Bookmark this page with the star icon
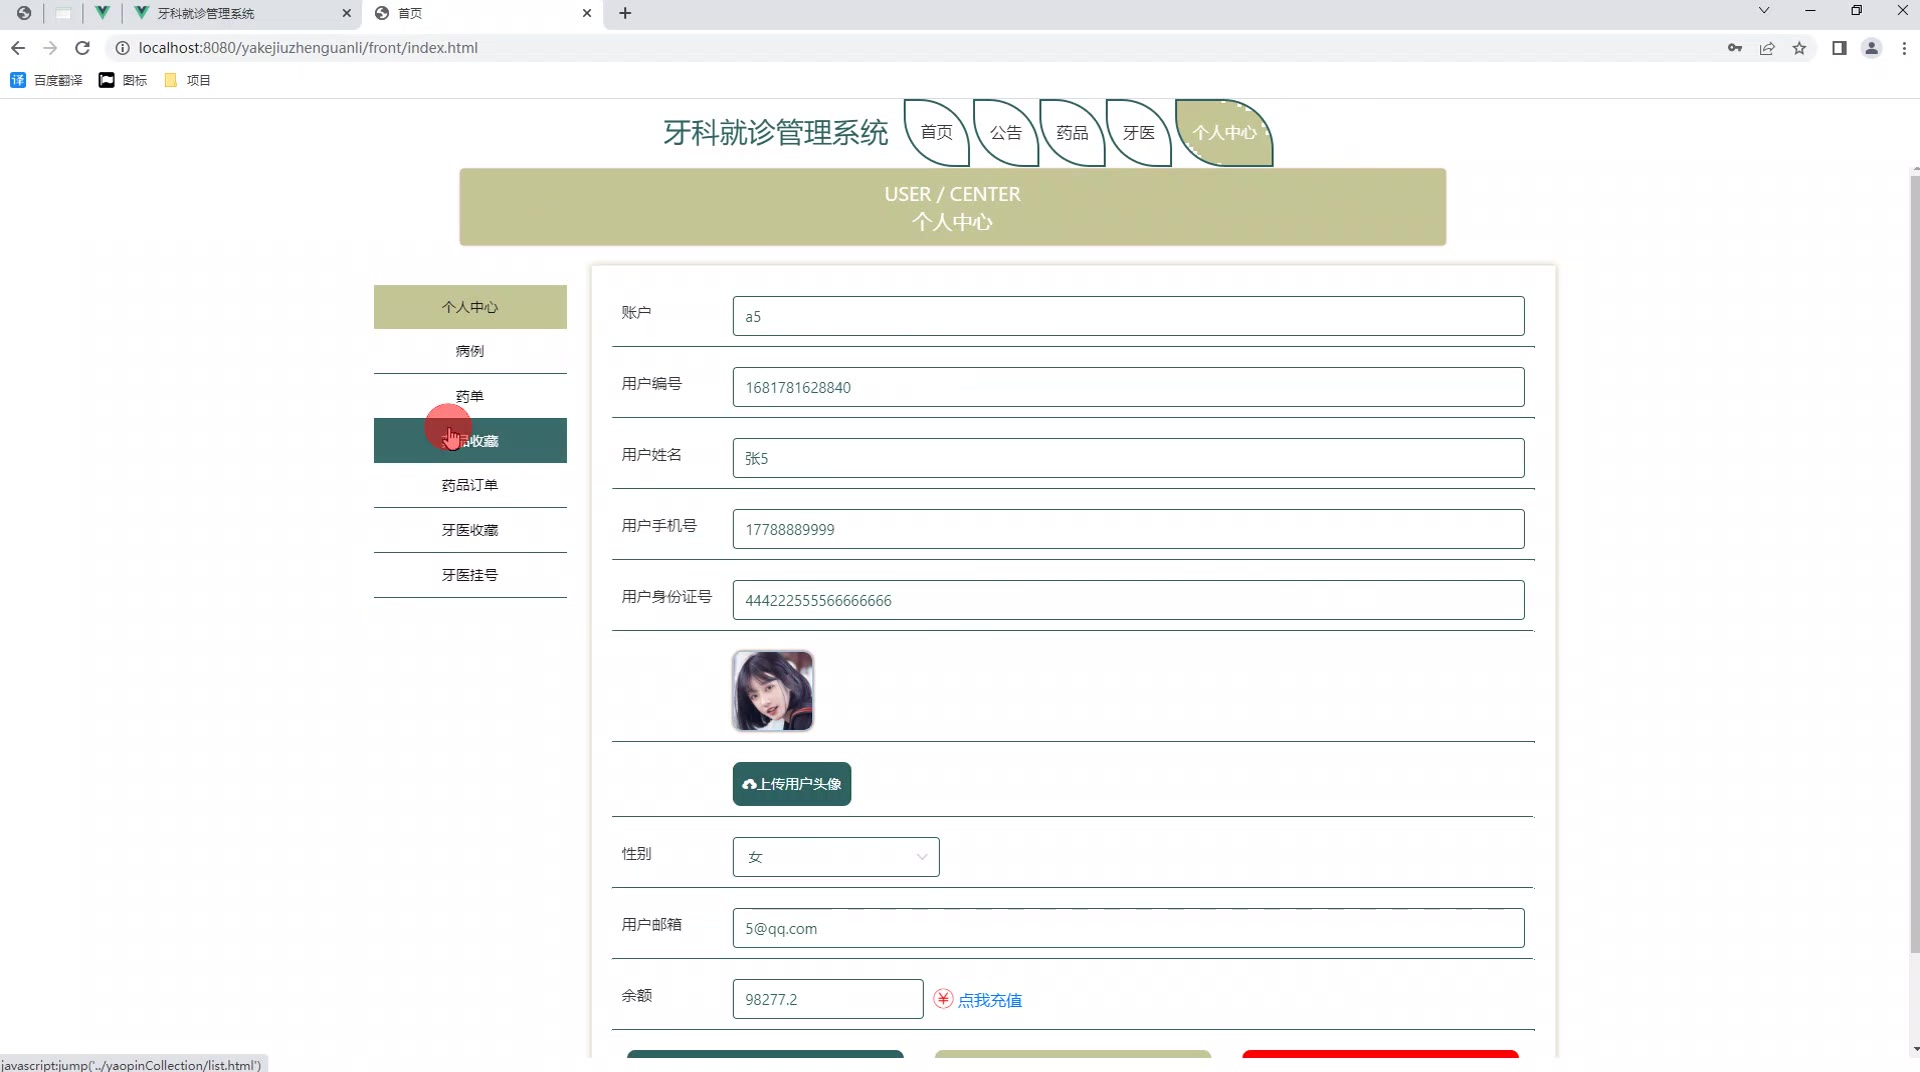The image size is (1920, 1072). [x=1799, y=48]
